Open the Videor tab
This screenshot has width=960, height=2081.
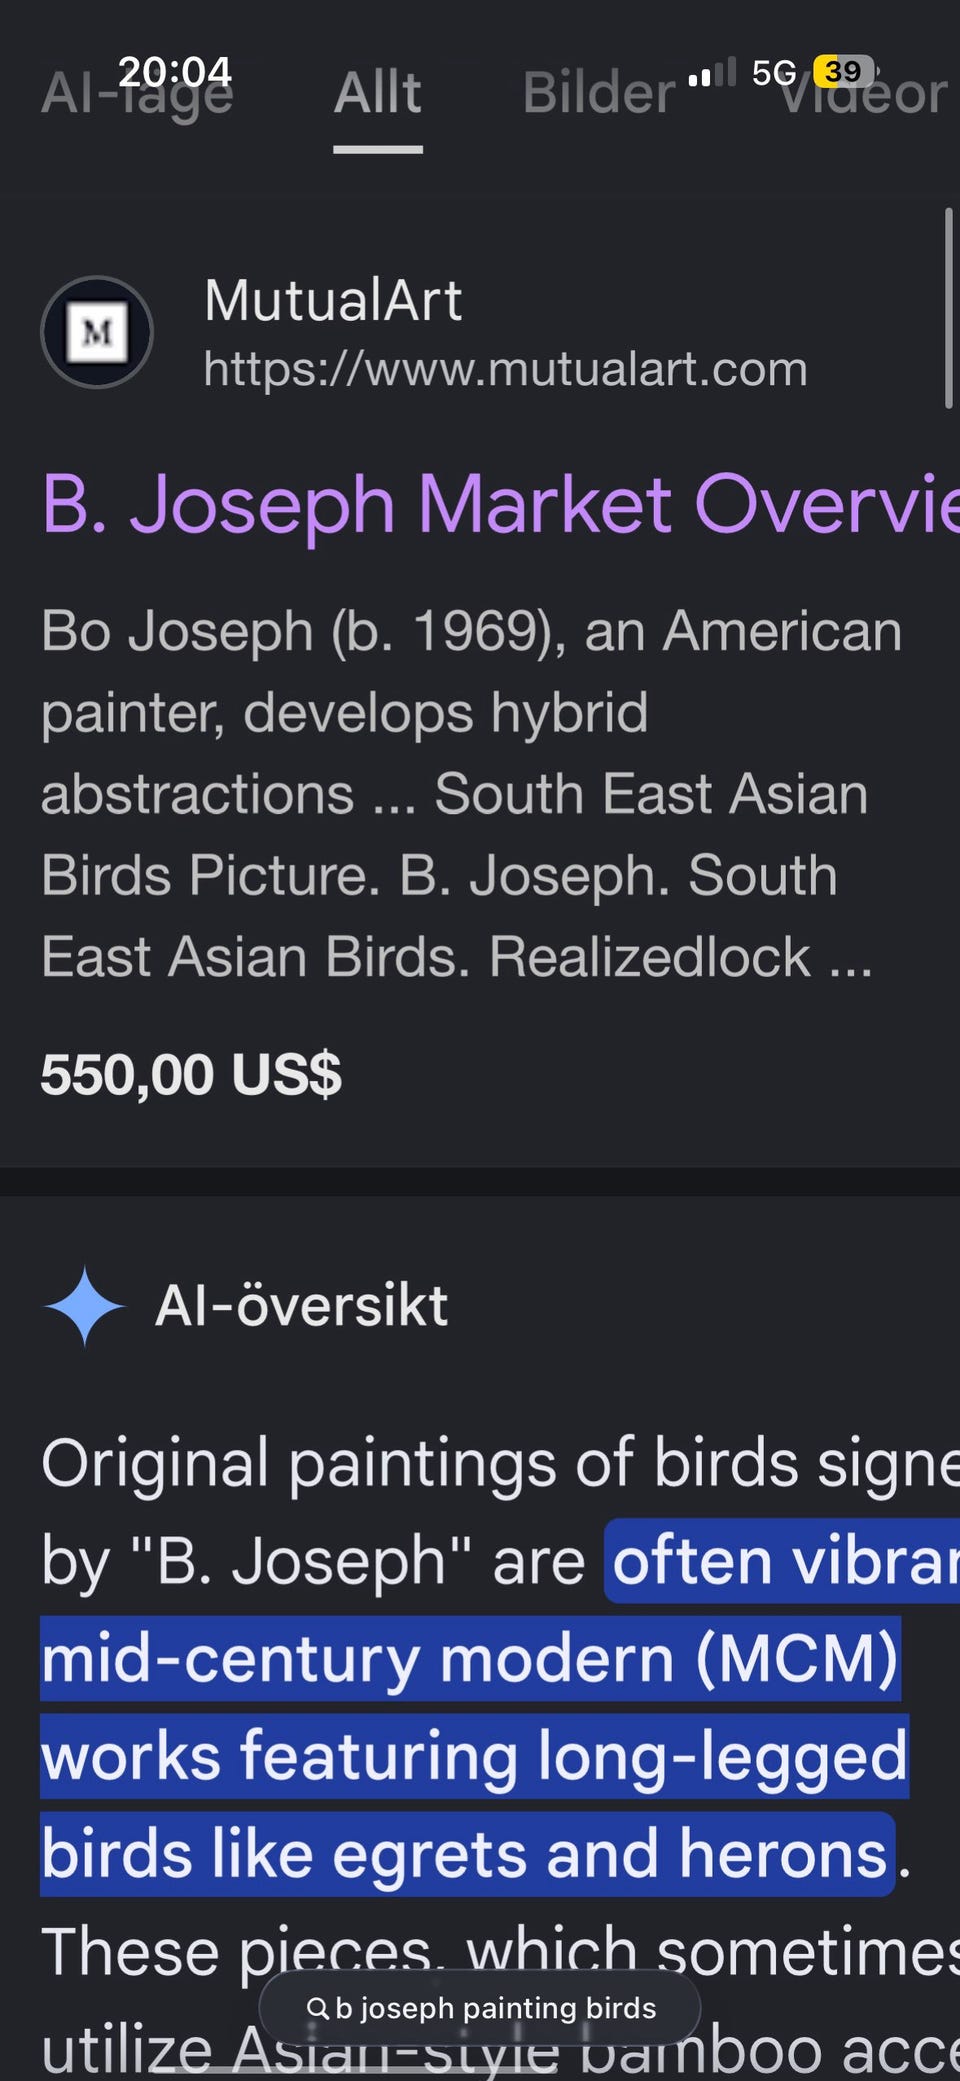[x=864, y=94]
